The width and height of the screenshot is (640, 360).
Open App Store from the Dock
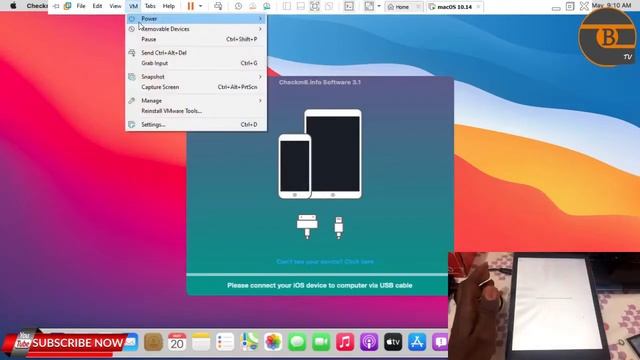tap(417, 342)
